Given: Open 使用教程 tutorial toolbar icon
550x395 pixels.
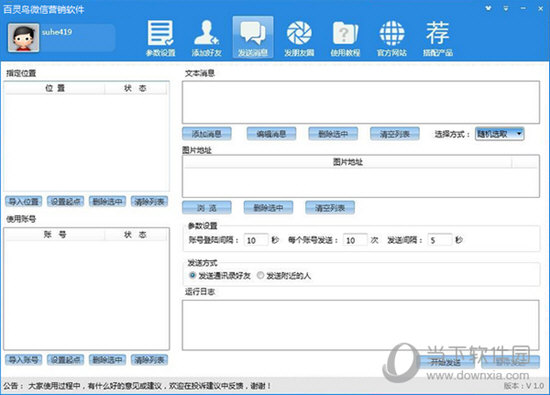Looking at the screenshot, I should click(345, 38).
